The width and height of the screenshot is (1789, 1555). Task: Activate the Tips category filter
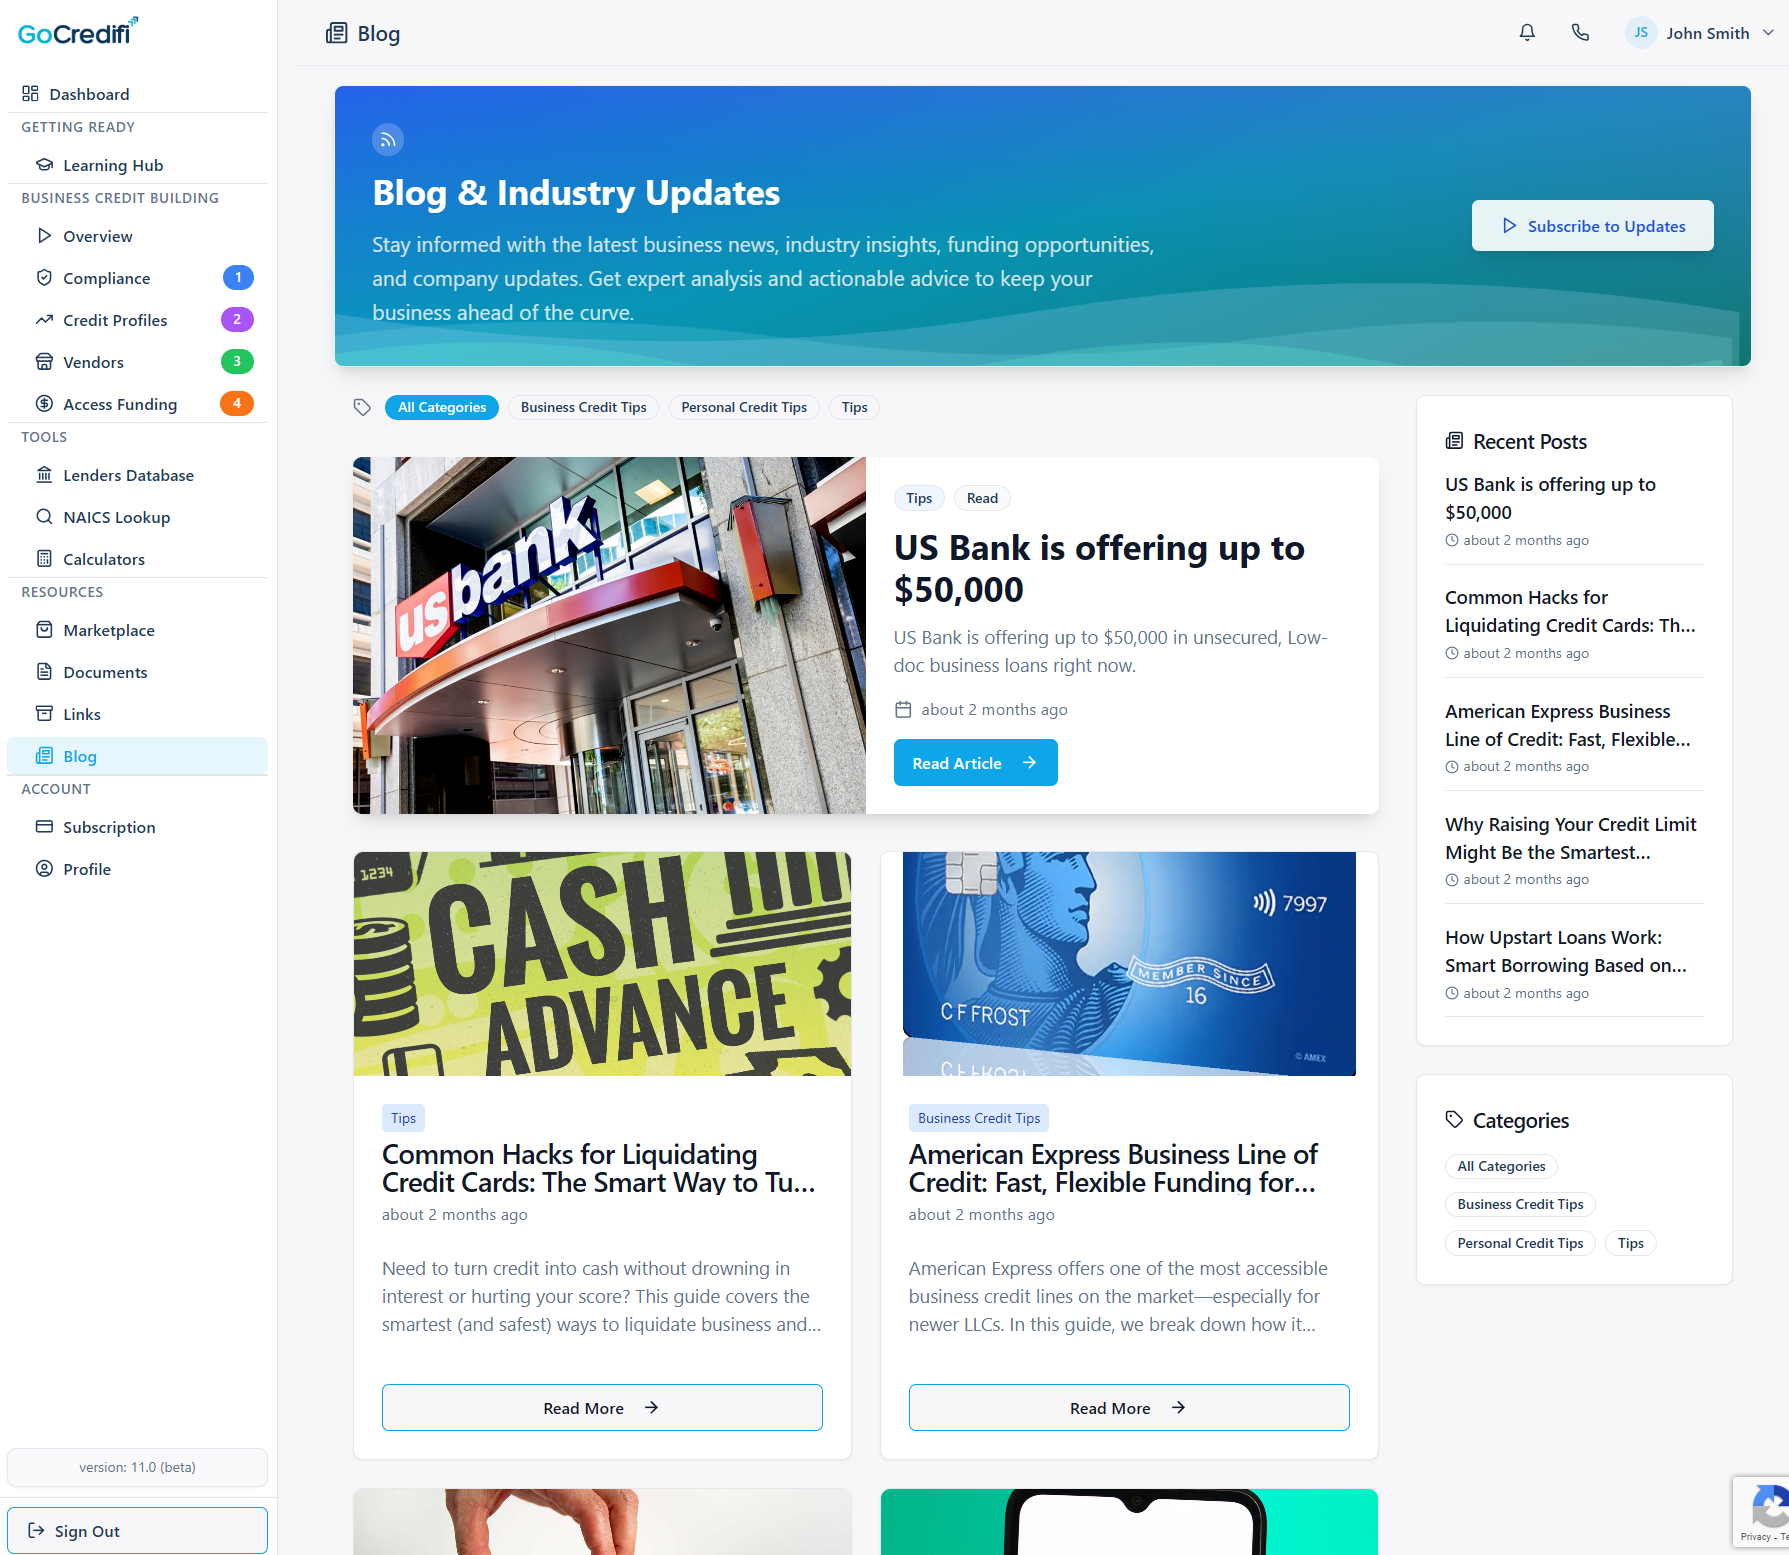pyautogui.click(x=854, y=407)
